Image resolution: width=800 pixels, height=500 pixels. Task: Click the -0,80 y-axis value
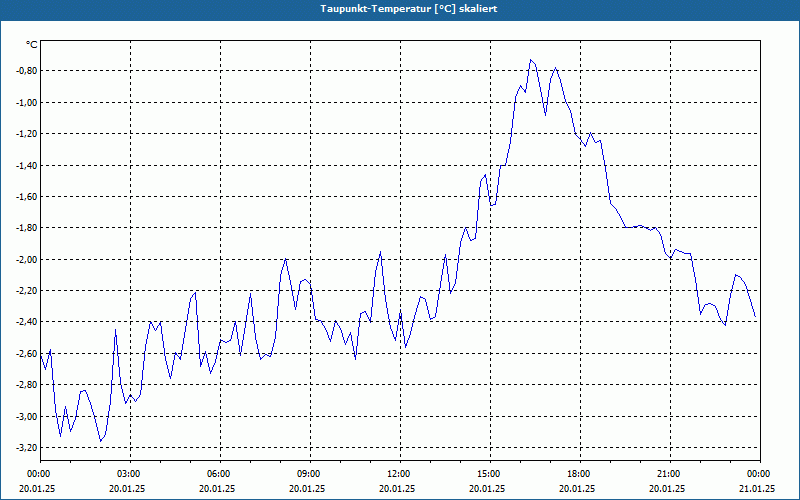click(x=27, y=71)
